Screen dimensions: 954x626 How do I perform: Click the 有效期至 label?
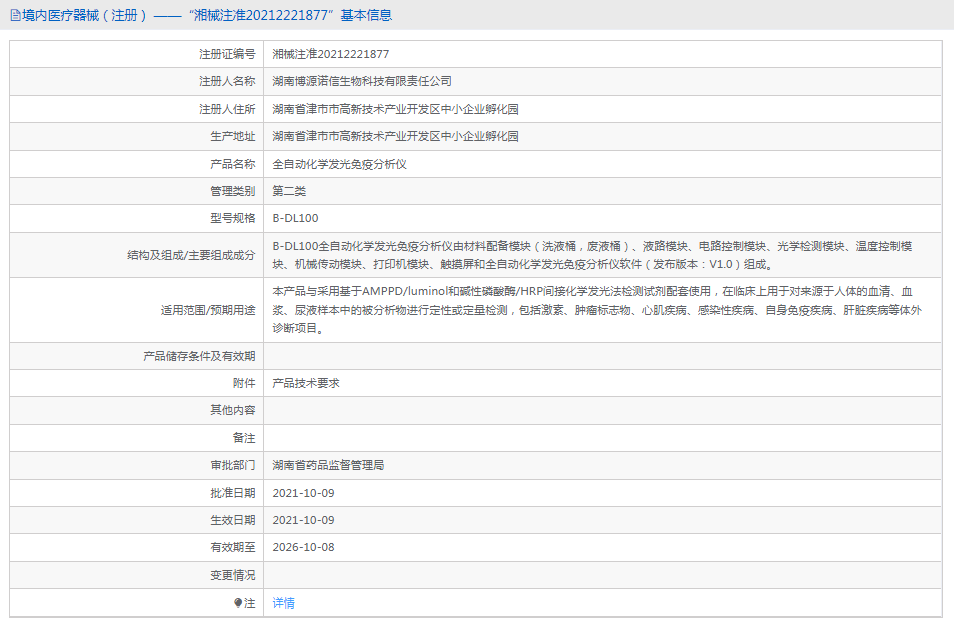[x=232, y=548]
